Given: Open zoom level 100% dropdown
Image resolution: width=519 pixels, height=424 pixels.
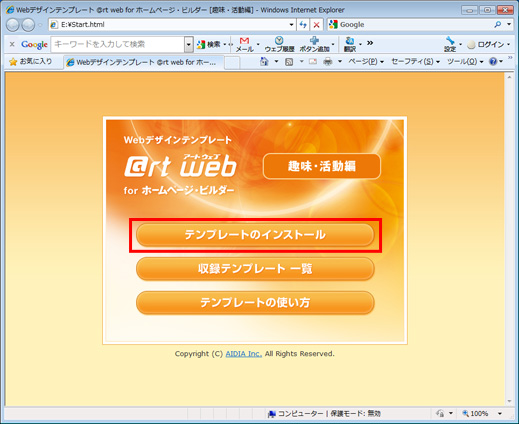Looking at the screenshot, I should (500, 414).
